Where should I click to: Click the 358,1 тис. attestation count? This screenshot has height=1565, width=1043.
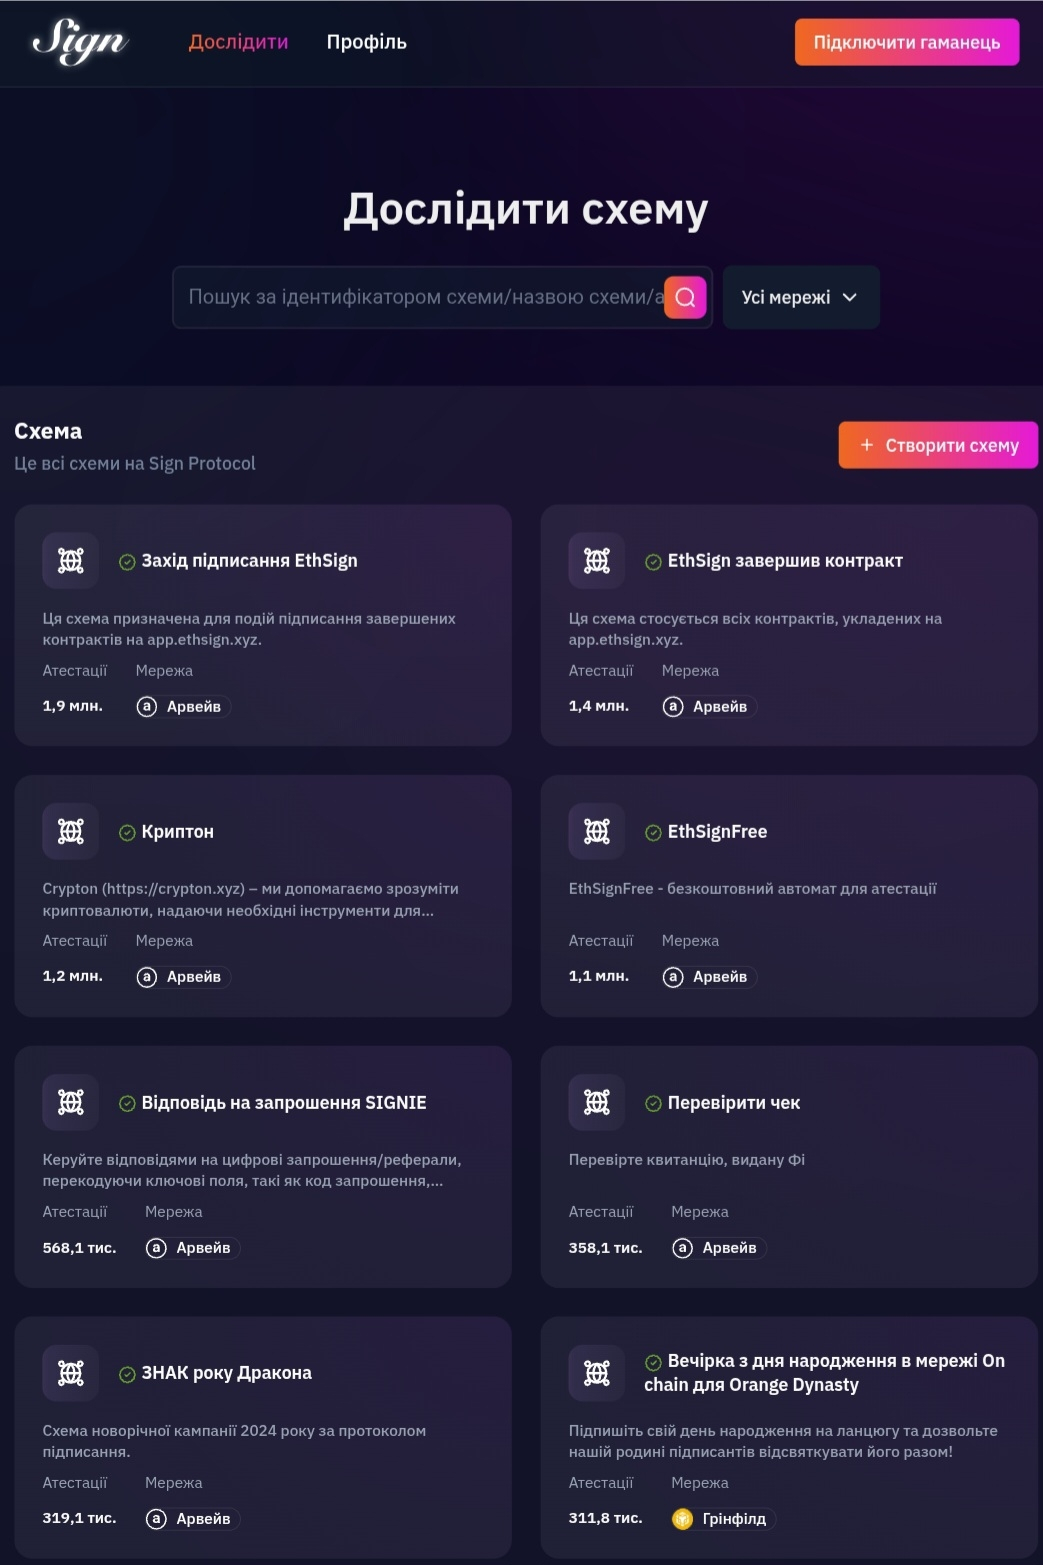[x=605, y=1248]
